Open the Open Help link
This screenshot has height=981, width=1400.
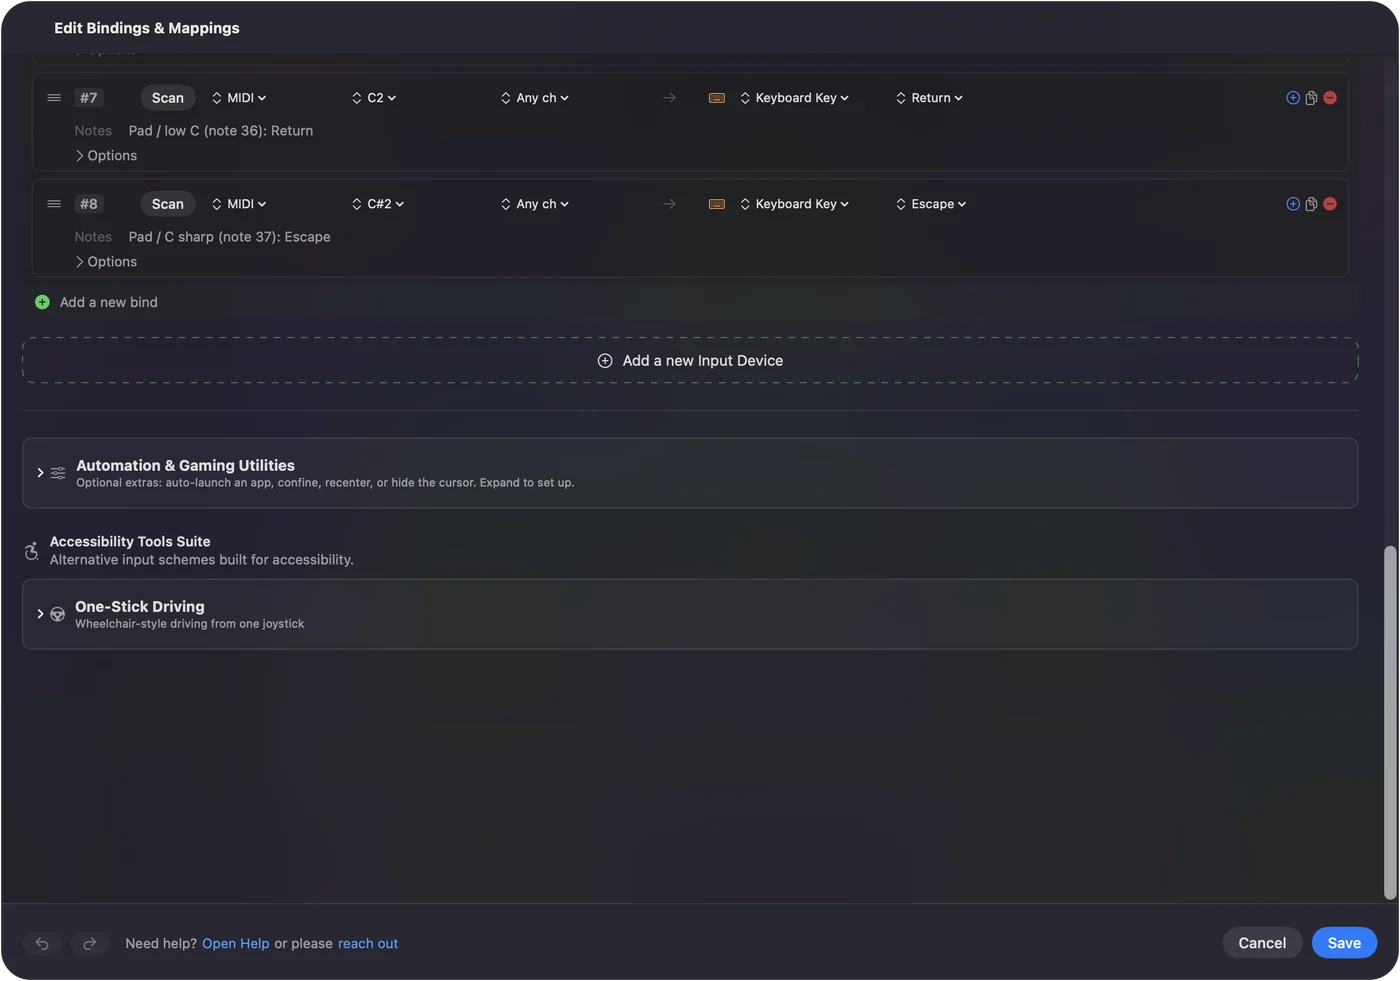tap(236, 944)
